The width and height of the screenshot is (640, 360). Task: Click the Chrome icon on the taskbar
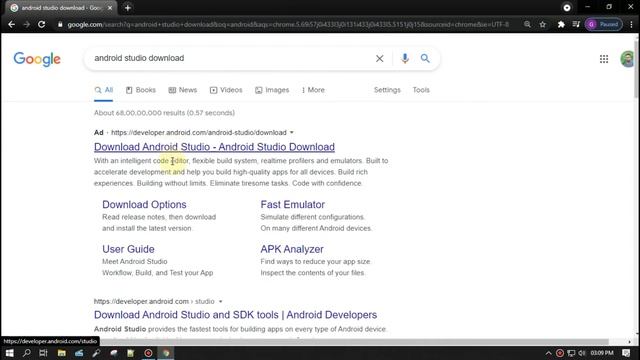pos(166,353)
